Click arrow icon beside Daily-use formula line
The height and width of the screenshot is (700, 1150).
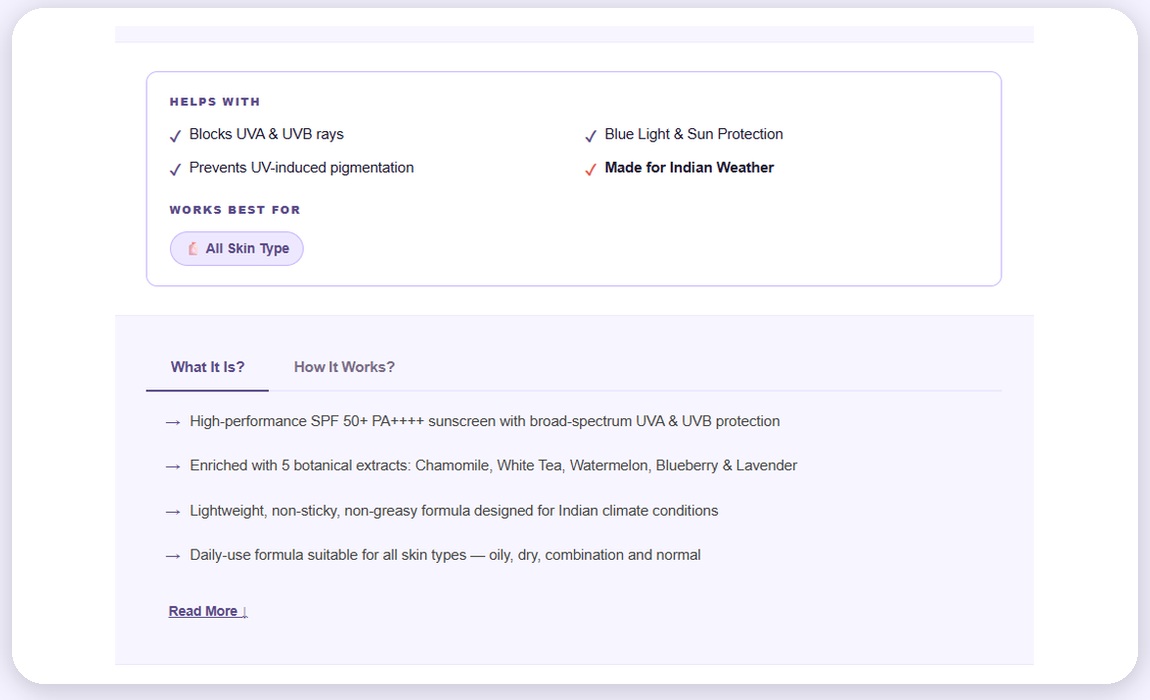pos(173,556)
